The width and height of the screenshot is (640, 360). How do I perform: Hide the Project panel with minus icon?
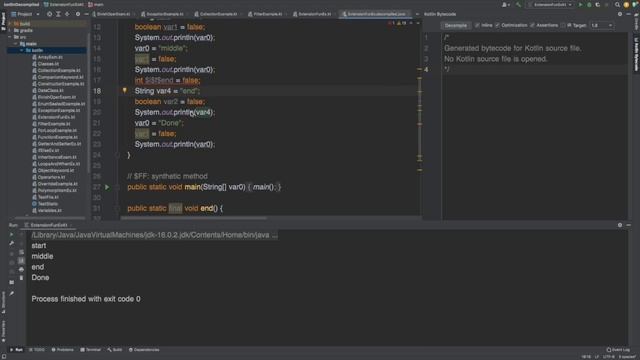coord(86,14)
